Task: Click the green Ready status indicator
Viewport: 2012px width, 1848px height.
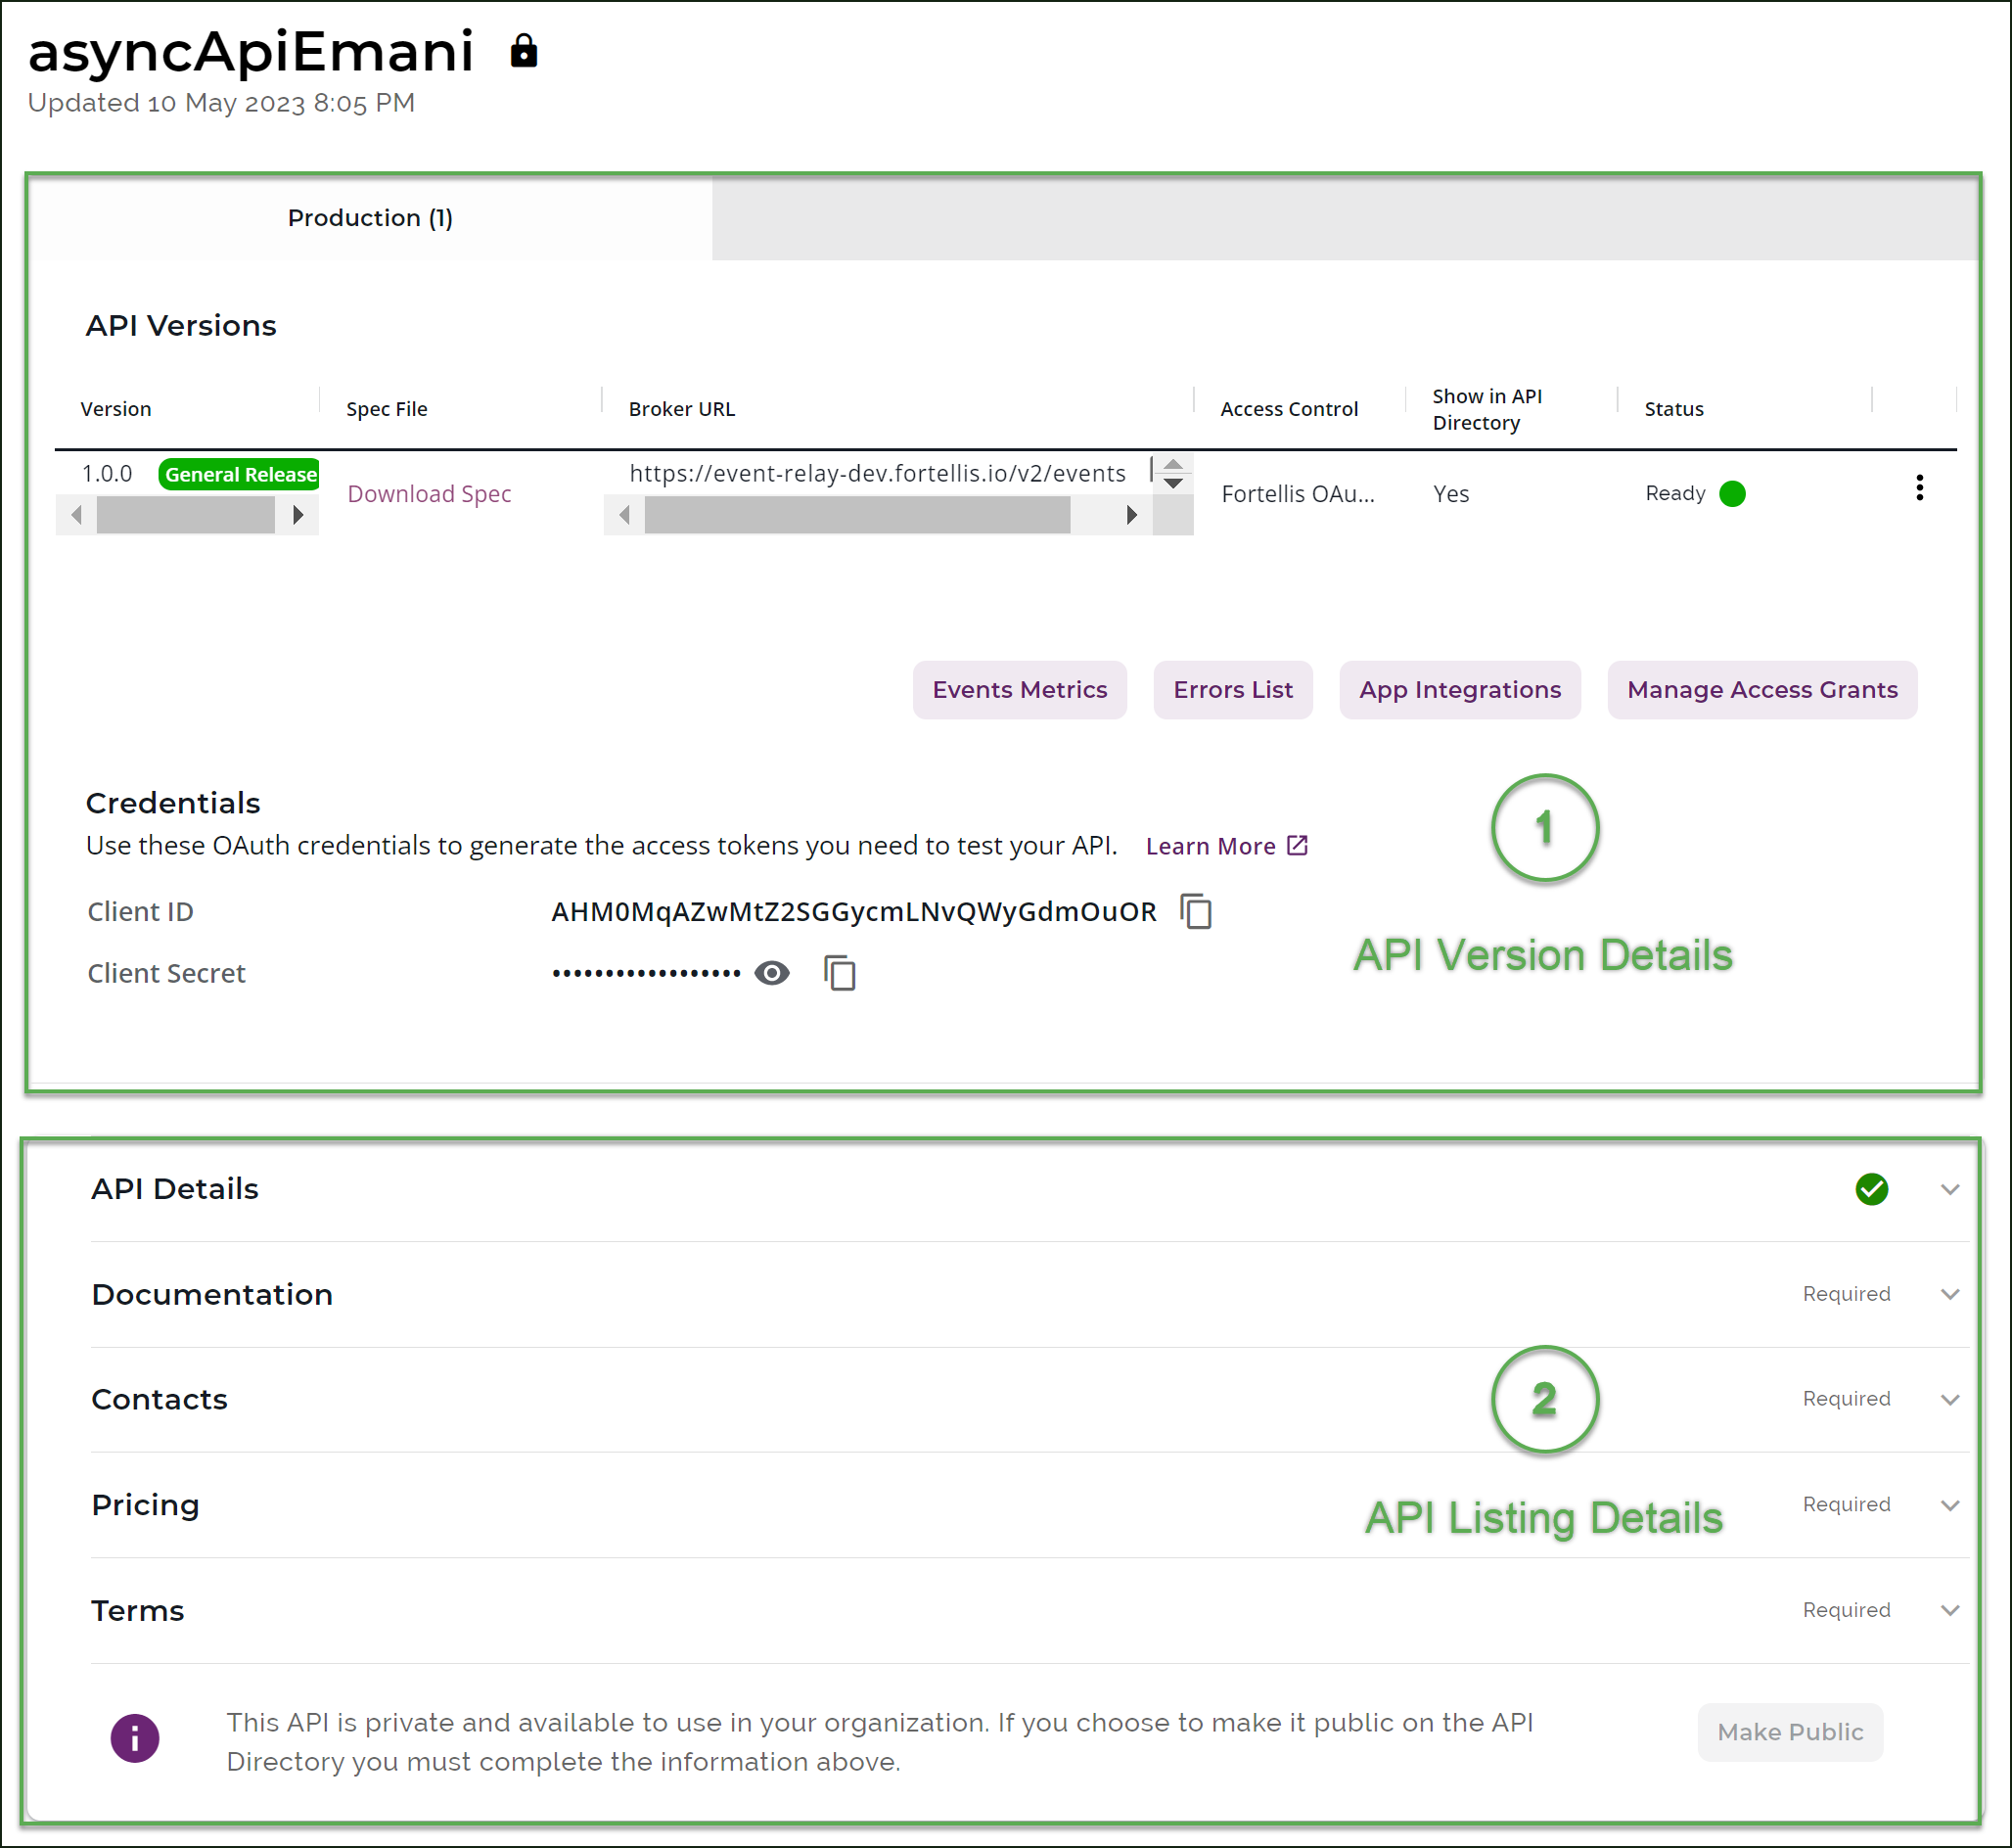Action: pyautogui.click(x=1731, y=493)
